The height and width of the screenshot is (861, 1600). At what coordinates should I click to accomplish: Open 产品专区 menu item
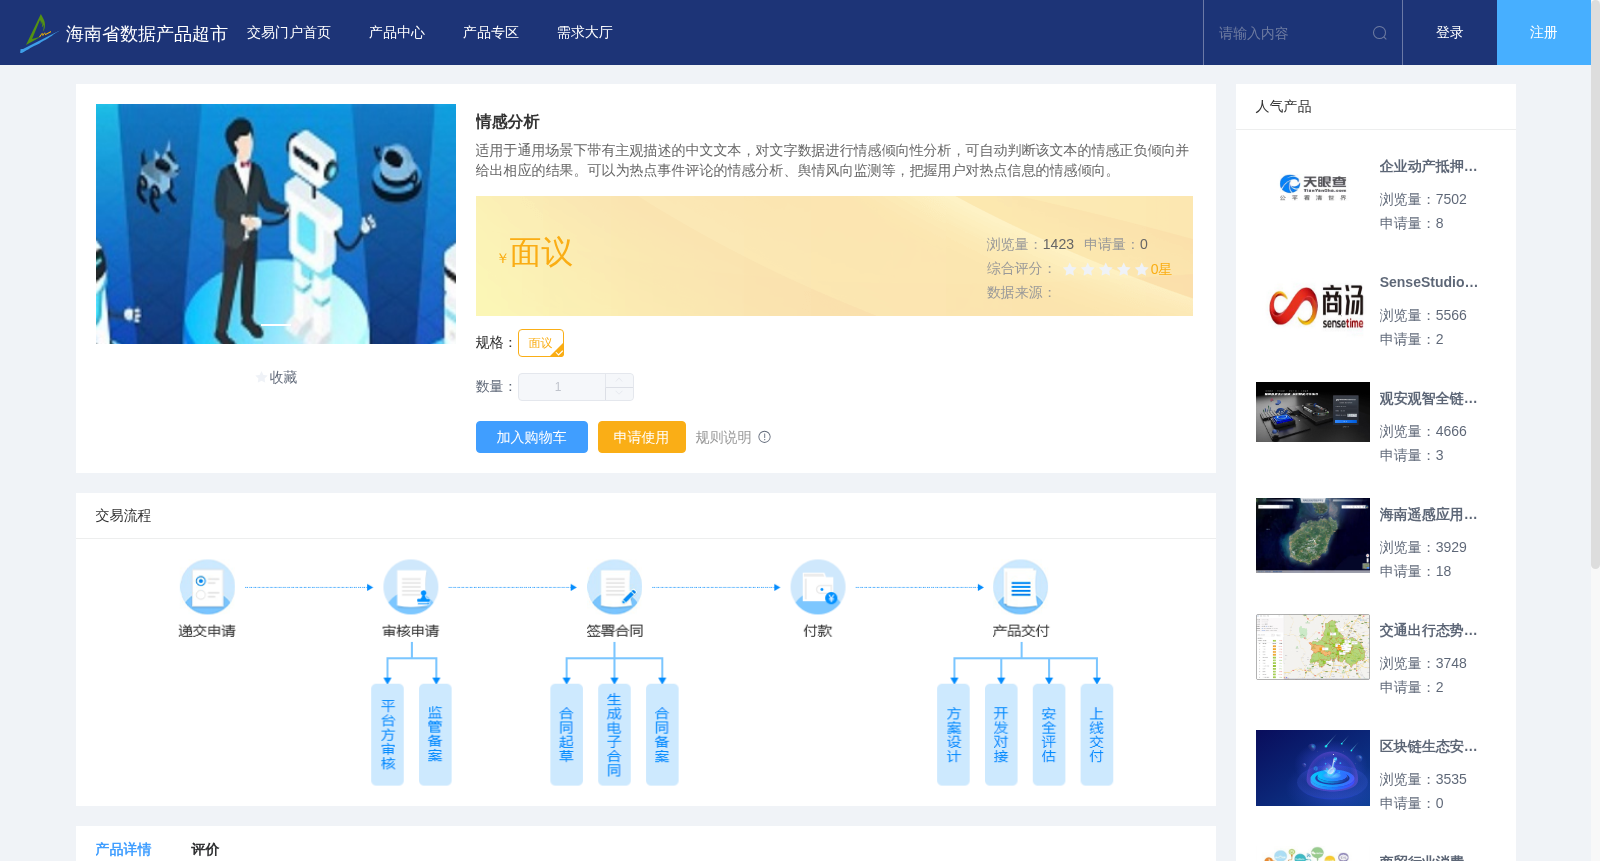click(x=491, y=33)
